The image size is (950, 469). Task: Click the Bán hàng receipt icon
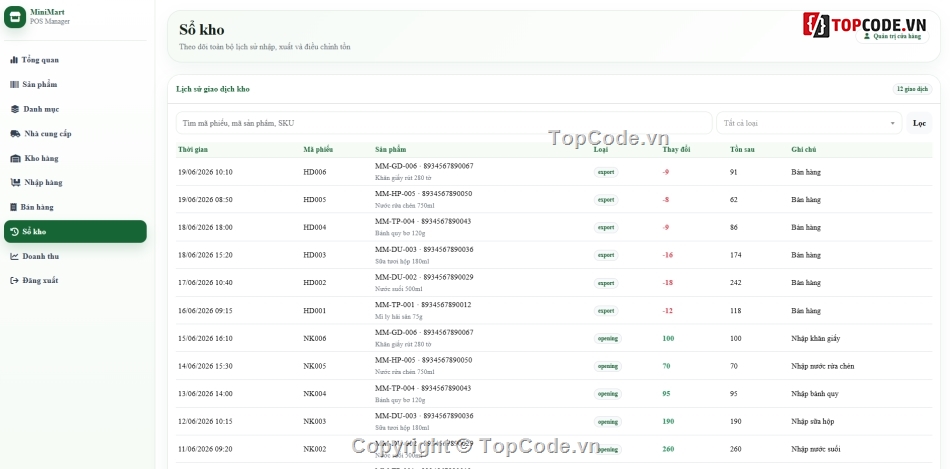(x=13, y=207)
